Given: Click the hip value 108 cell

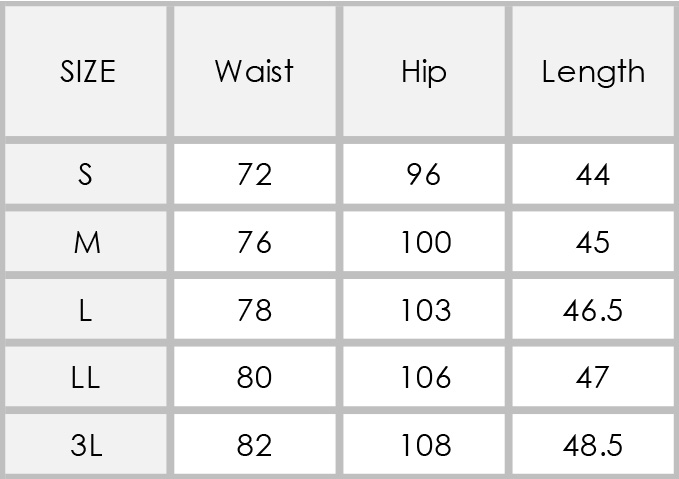Looking at the screenshot, I should pos(424,444).
